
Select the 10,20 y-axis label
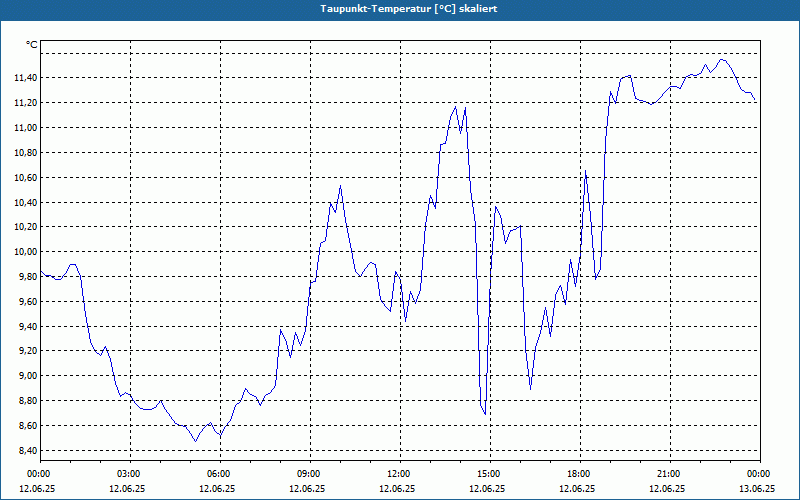point(26,227)
